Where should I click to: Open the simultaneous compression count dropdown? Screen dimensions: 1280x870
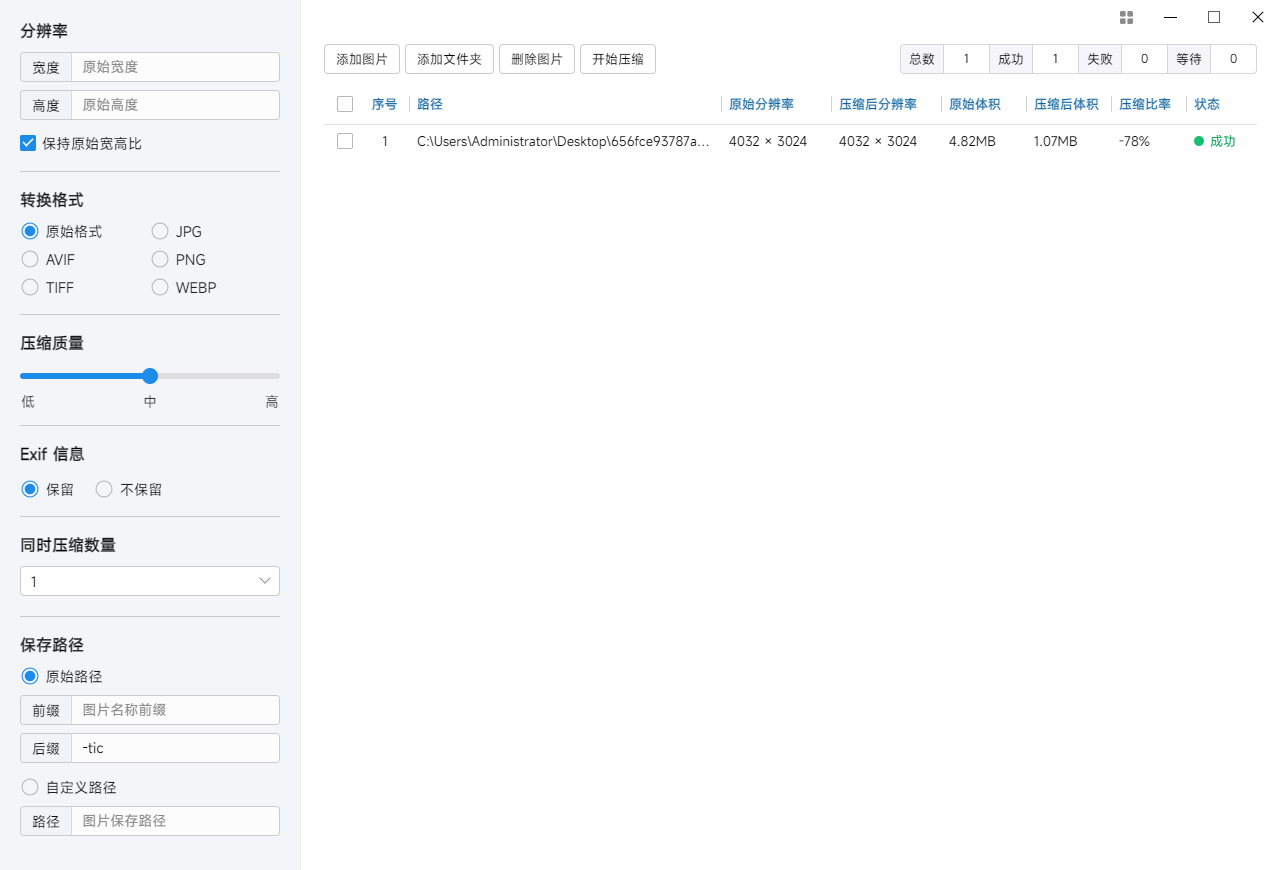tap(149, 581)
